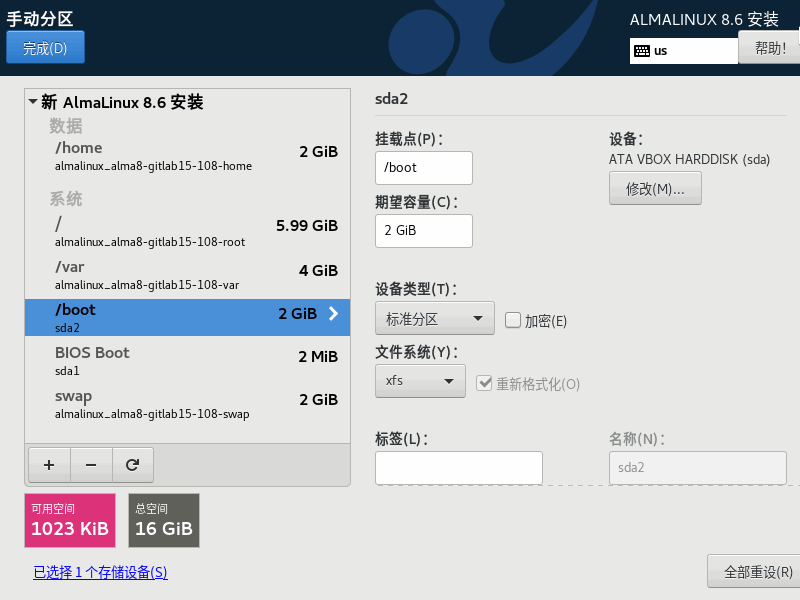Image resolution: width=800 pixels, height=600 pixels.
Task: Open the 设备类型 标准分区 dropdown
Action: pos(435,318)
